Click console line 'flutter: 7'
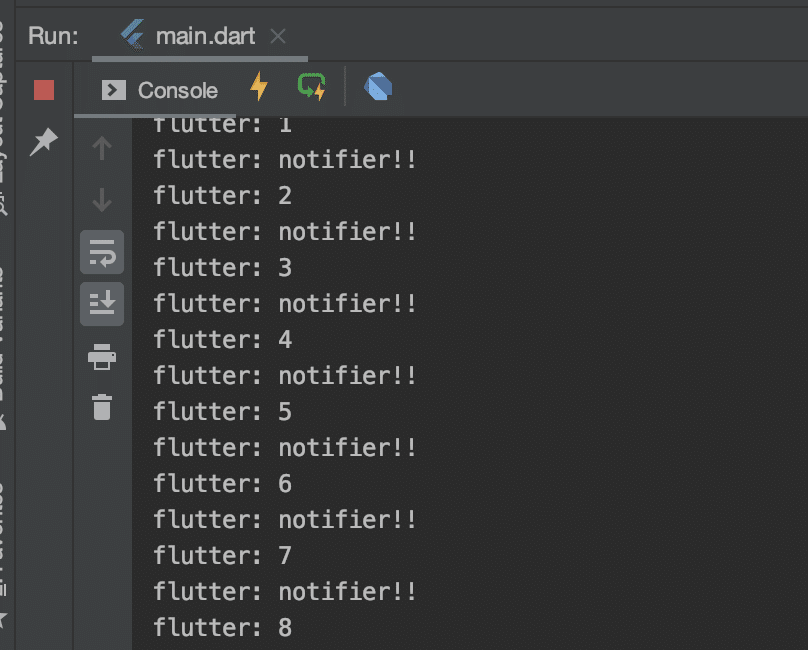Viewport: 808px width, 650px height. tap(223, 556)
